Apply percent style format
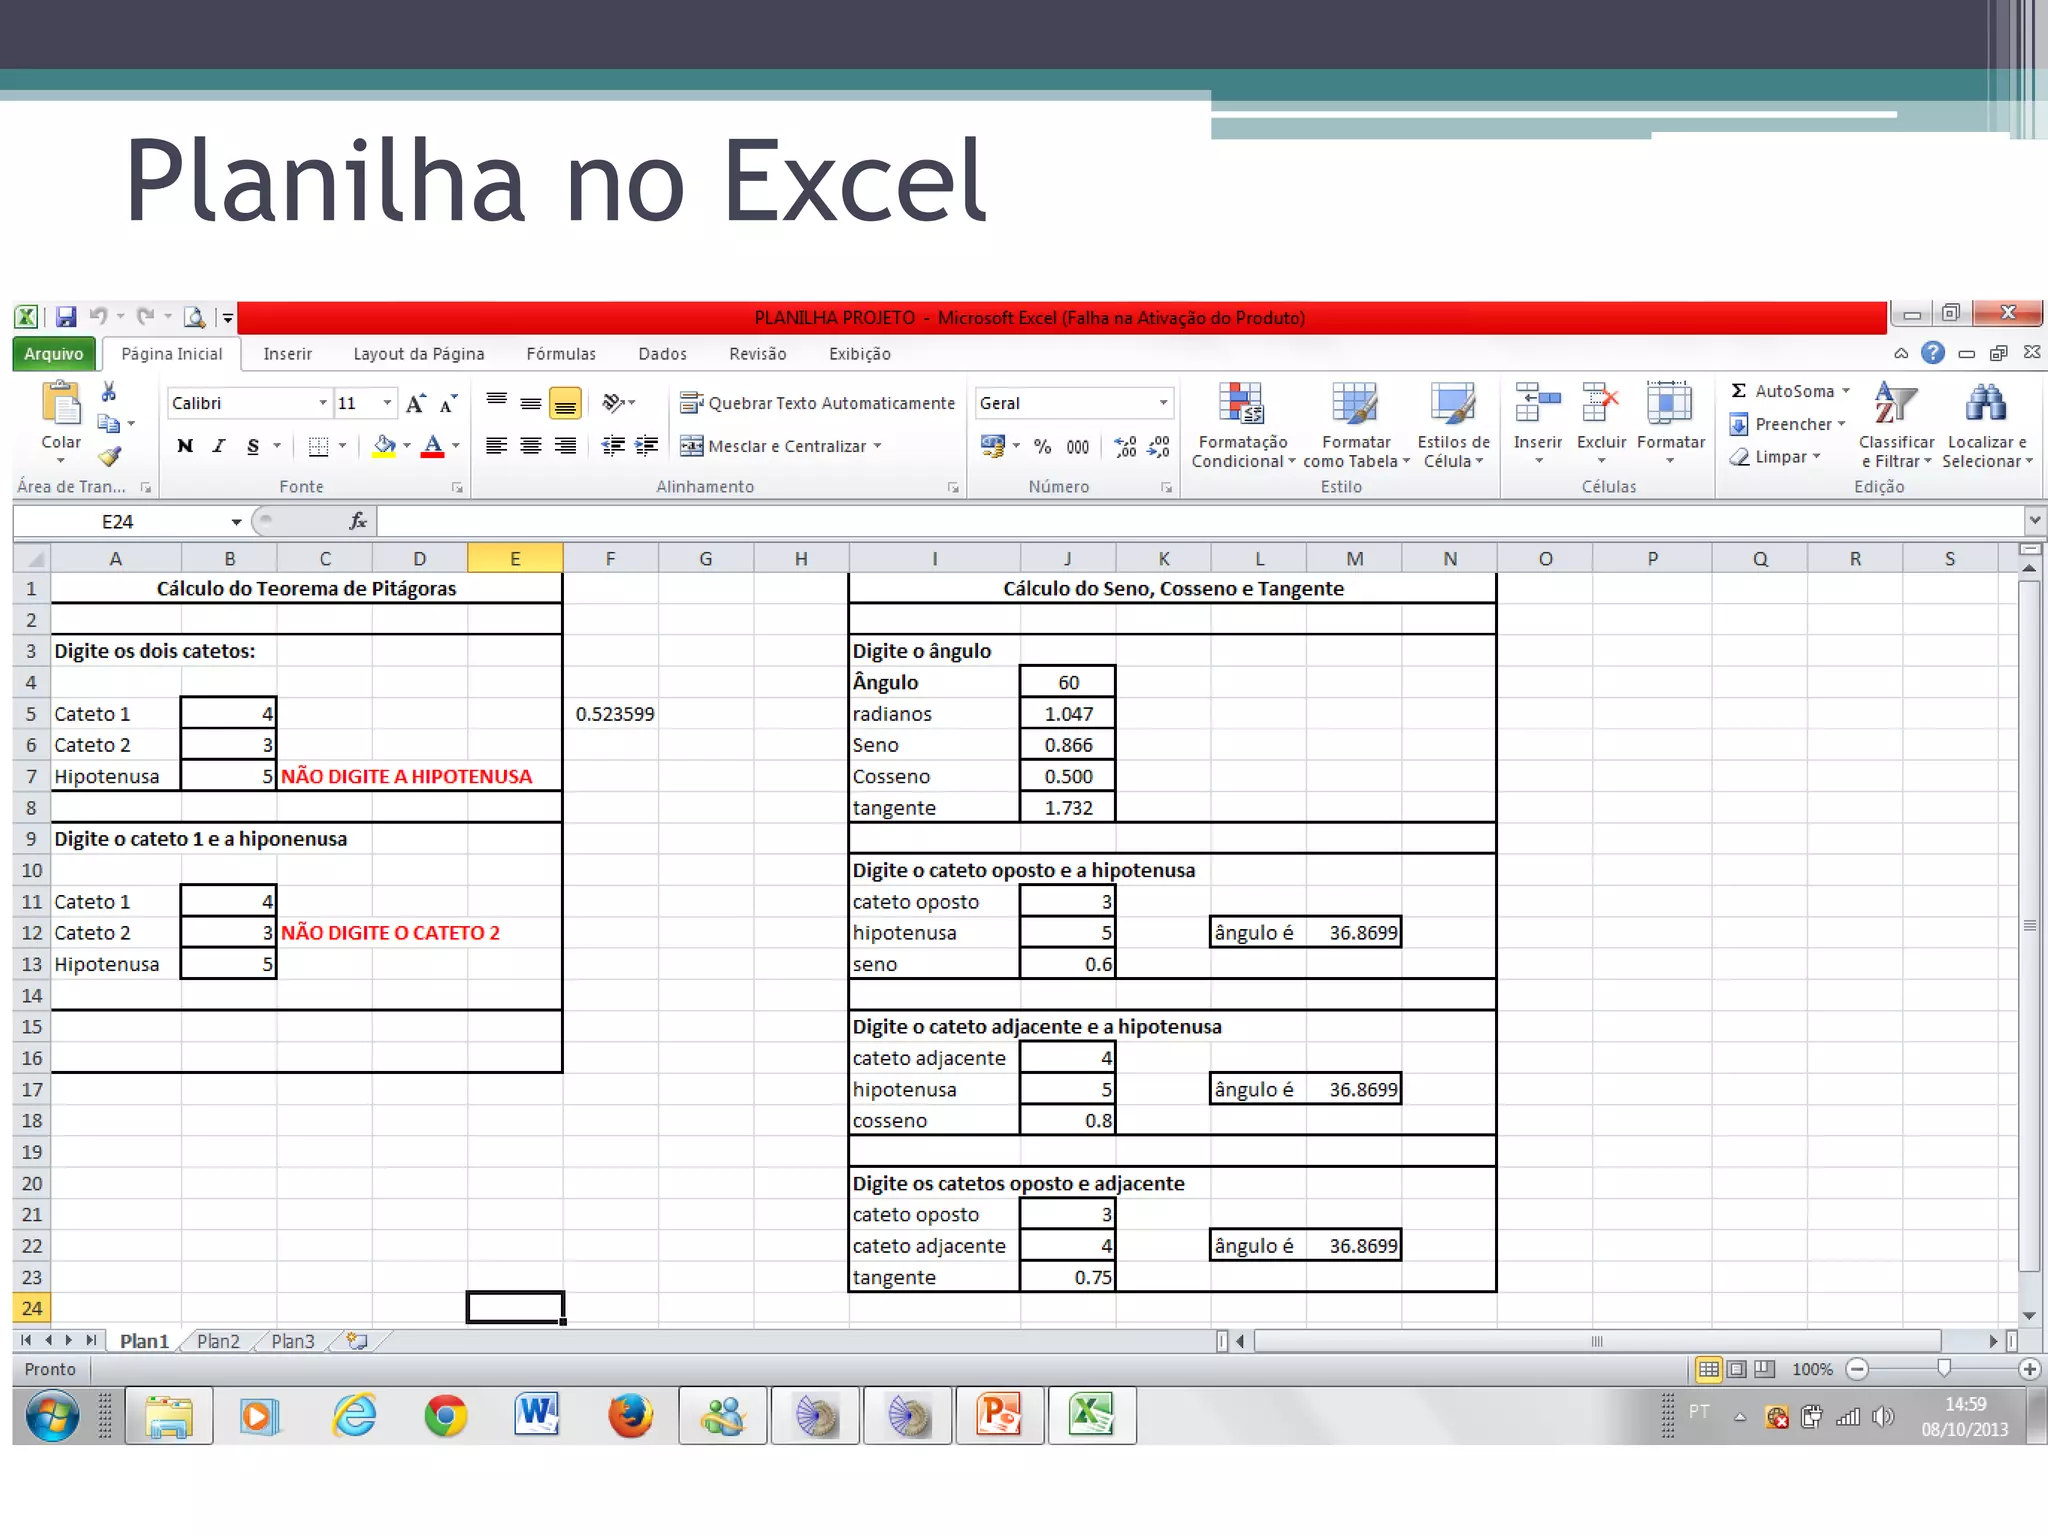Image resolution: width=2048 pixels, height=1536 pixels. [x=1042, y=446]
